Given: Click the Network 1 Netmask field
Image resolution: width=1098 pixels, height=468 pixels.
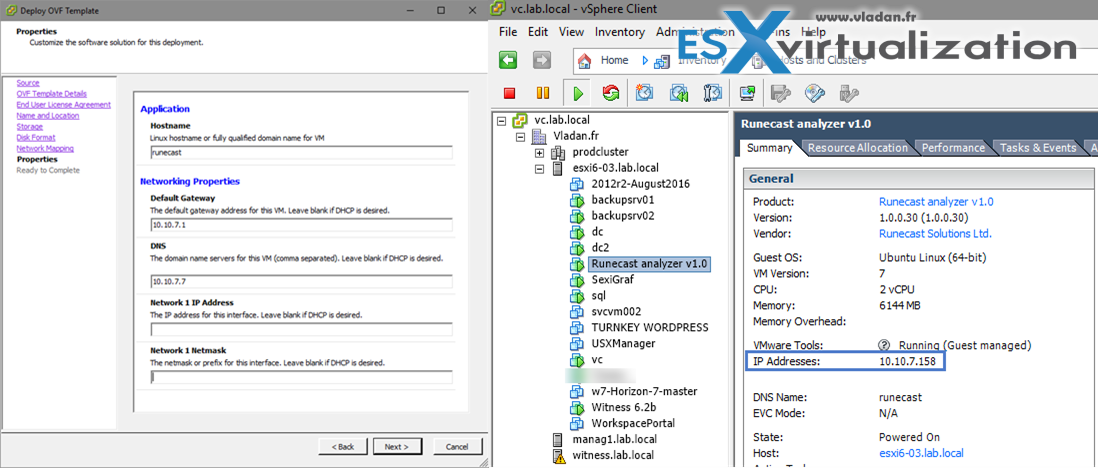Looking at the screenshot, I should point(302,378).
